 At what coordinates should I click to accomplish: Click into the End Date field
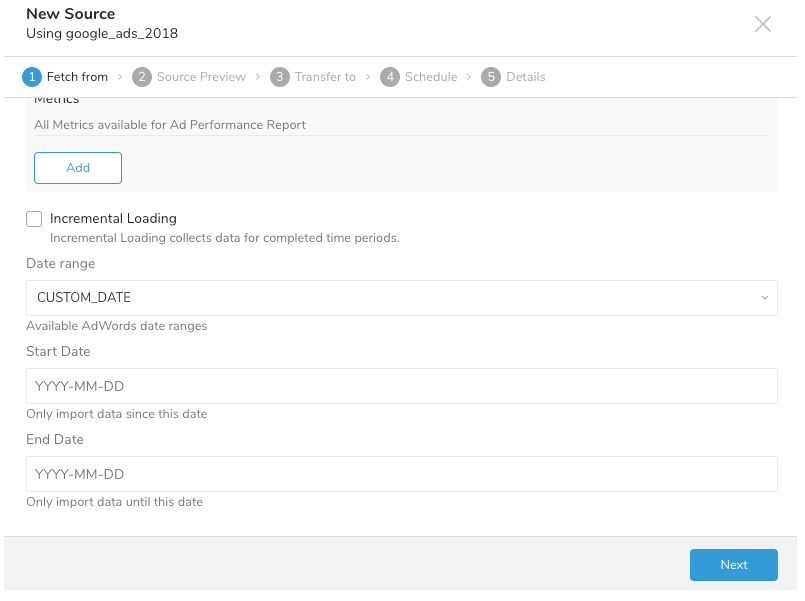(x=401, y=474)
